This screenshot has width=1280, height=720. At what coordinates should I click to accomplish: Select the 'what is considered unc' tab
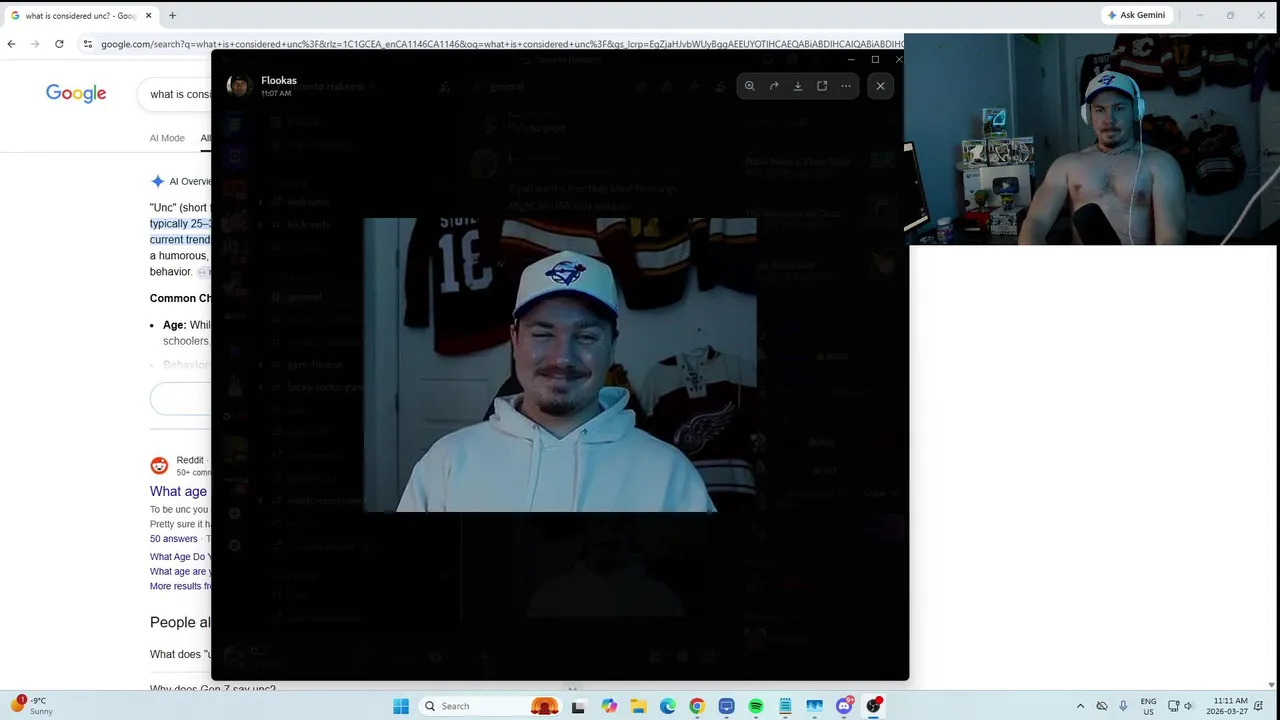[80, 16]
